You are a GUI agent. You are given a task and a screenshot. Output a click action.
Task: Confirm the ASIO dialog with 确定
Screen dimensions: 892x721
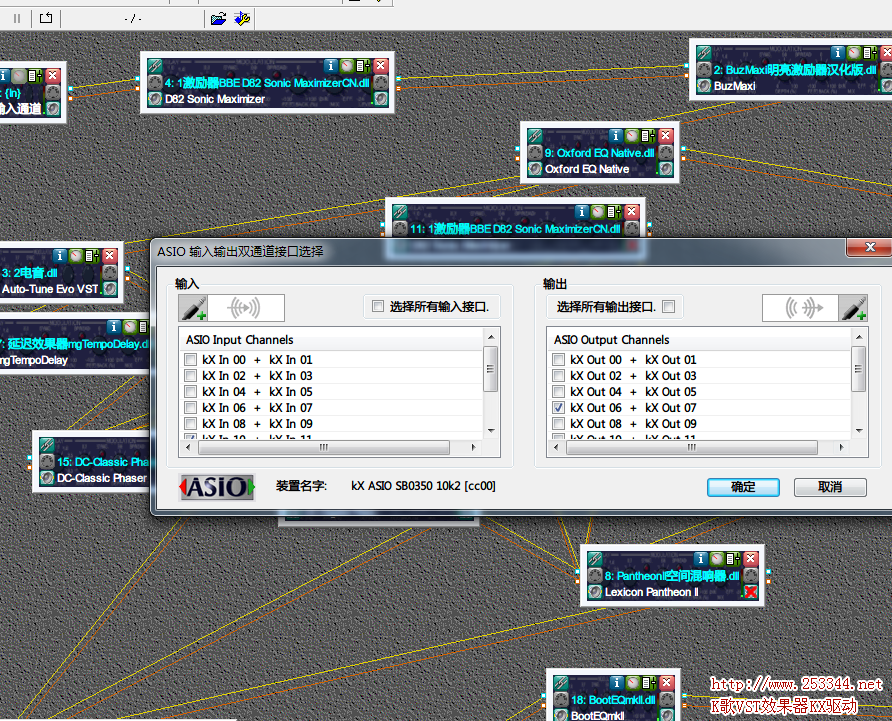743,487
